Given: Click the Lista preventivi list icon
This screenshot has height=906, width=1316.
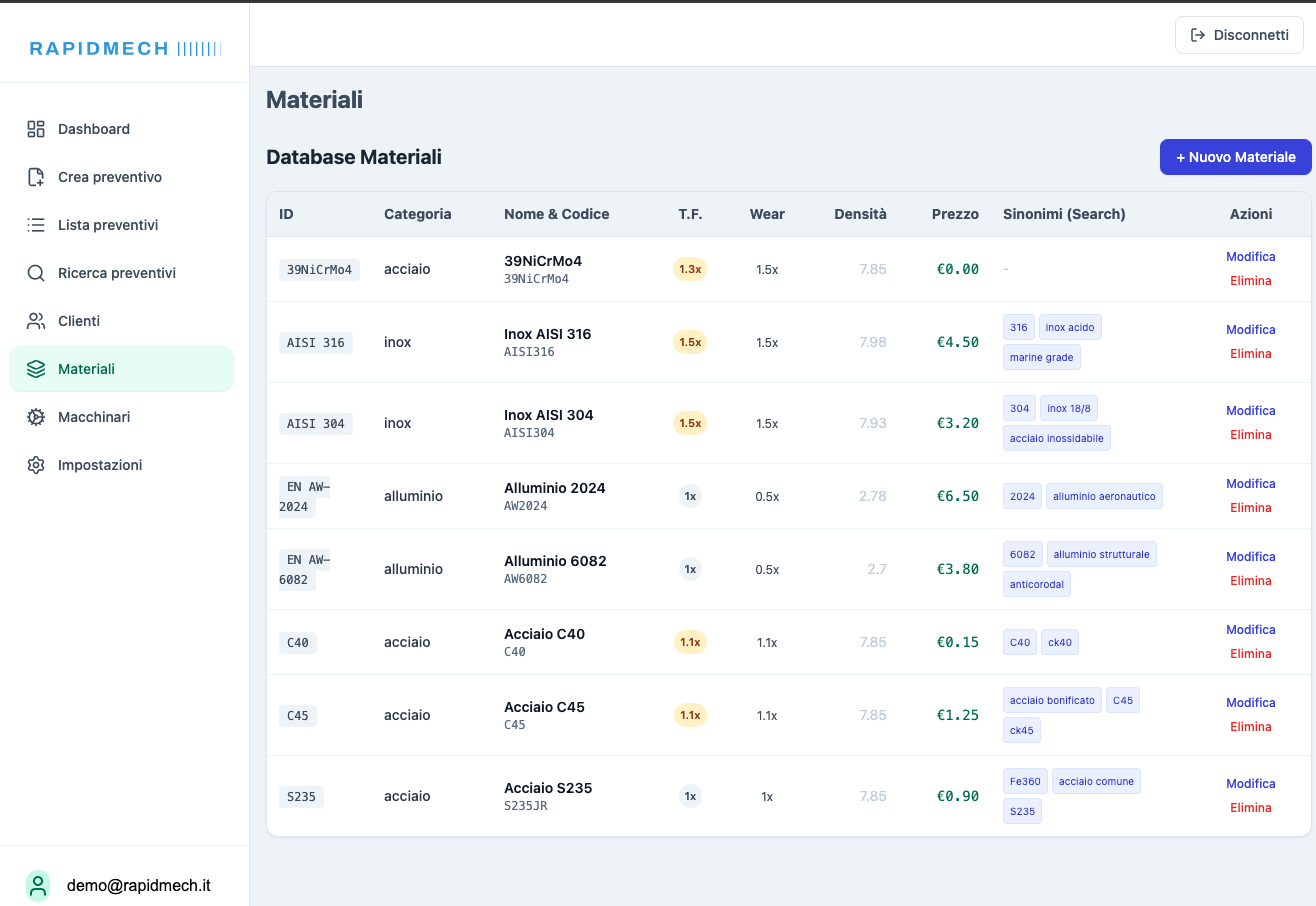Looking at the screenshot, I should [x=36, y=225].
